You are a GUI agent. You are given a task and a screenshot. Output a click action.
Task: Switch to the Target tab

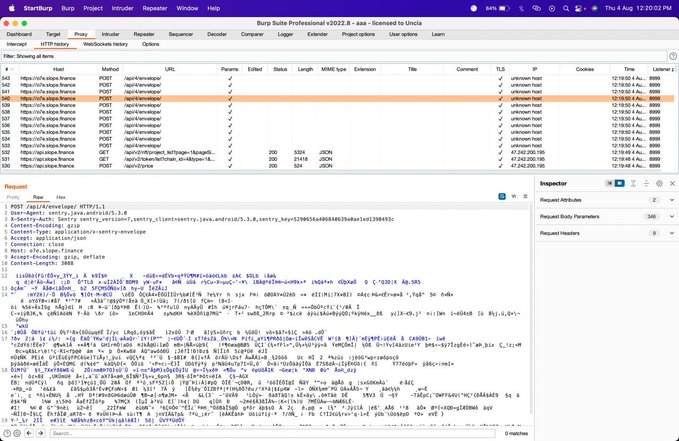pyautogui.click(x=53, y=34)
